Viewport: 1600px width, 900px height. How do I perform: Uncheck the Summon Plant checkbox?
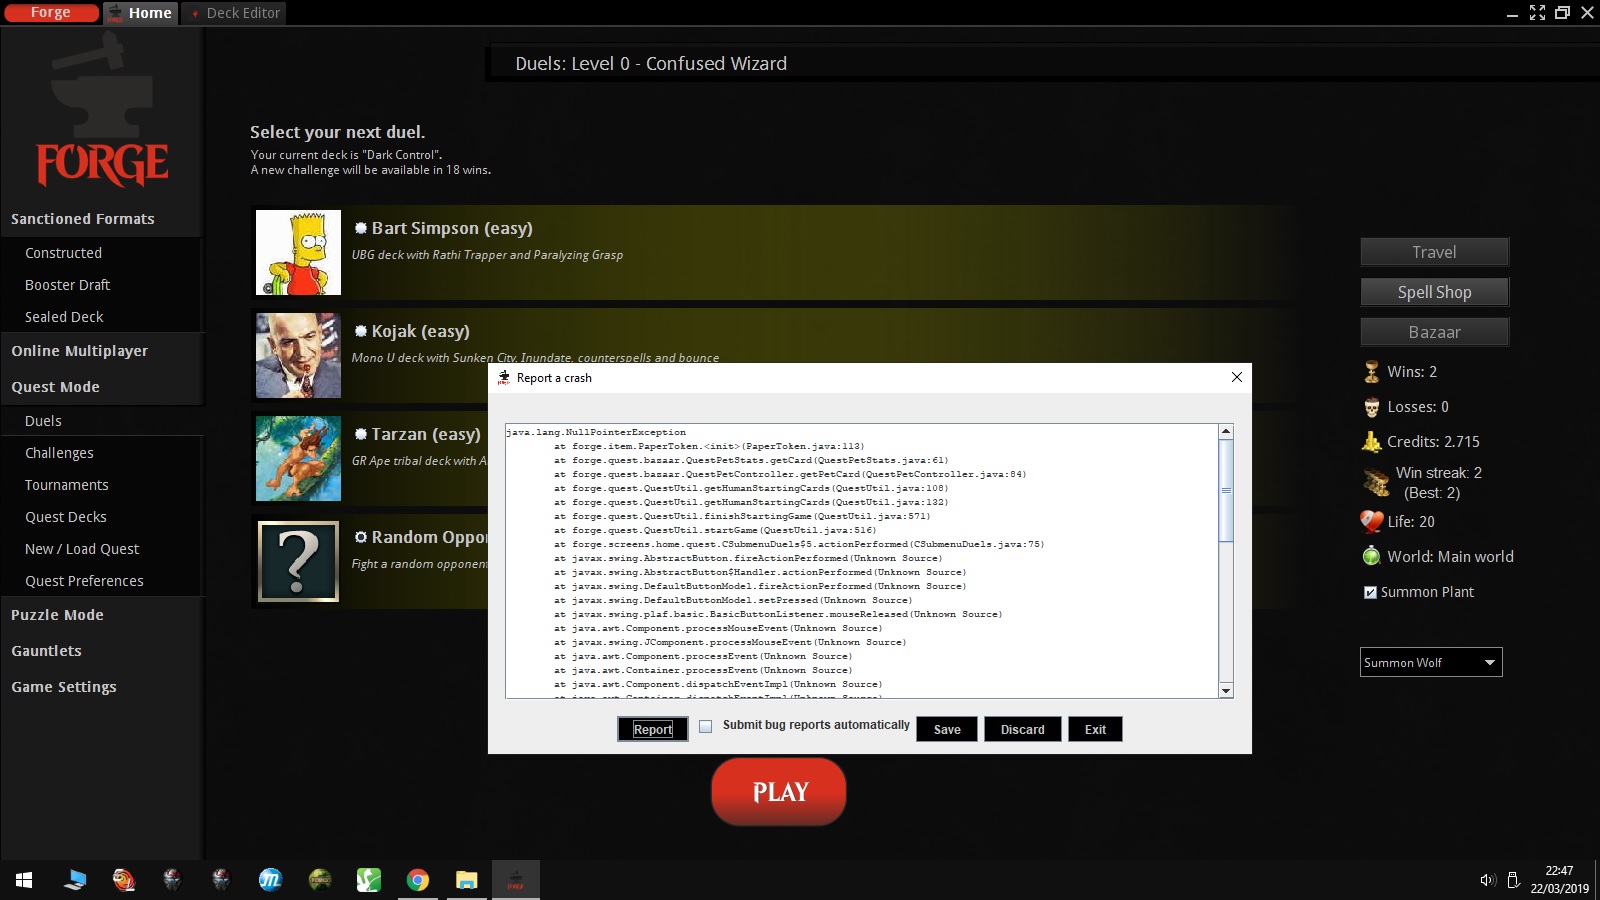(1370, 593)
